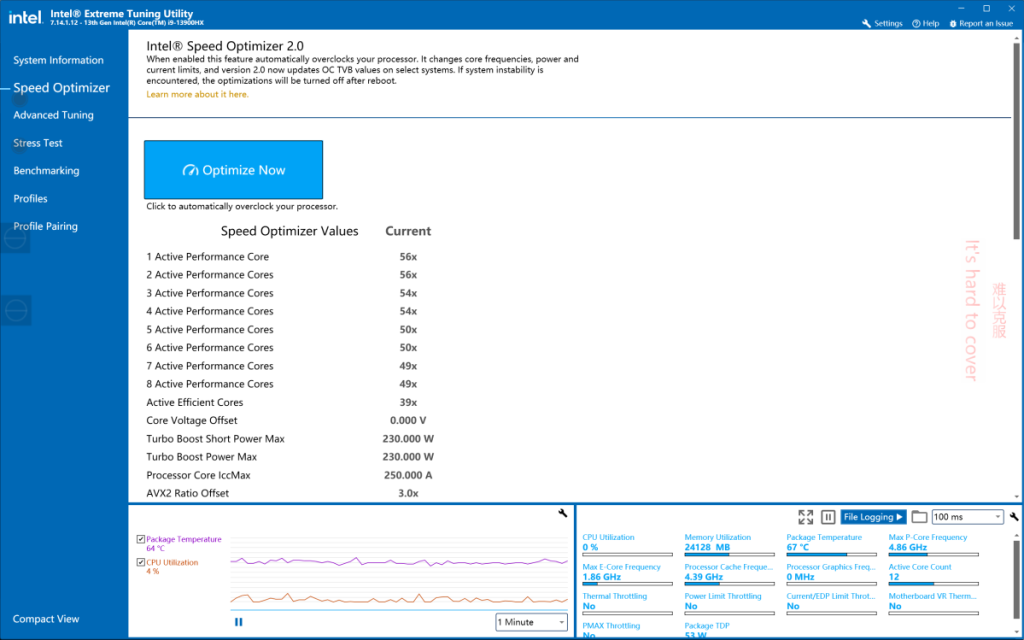Click the Package Temperature monitor bar
Viewport: 1024px width, 640px height.
pos(831,554)
